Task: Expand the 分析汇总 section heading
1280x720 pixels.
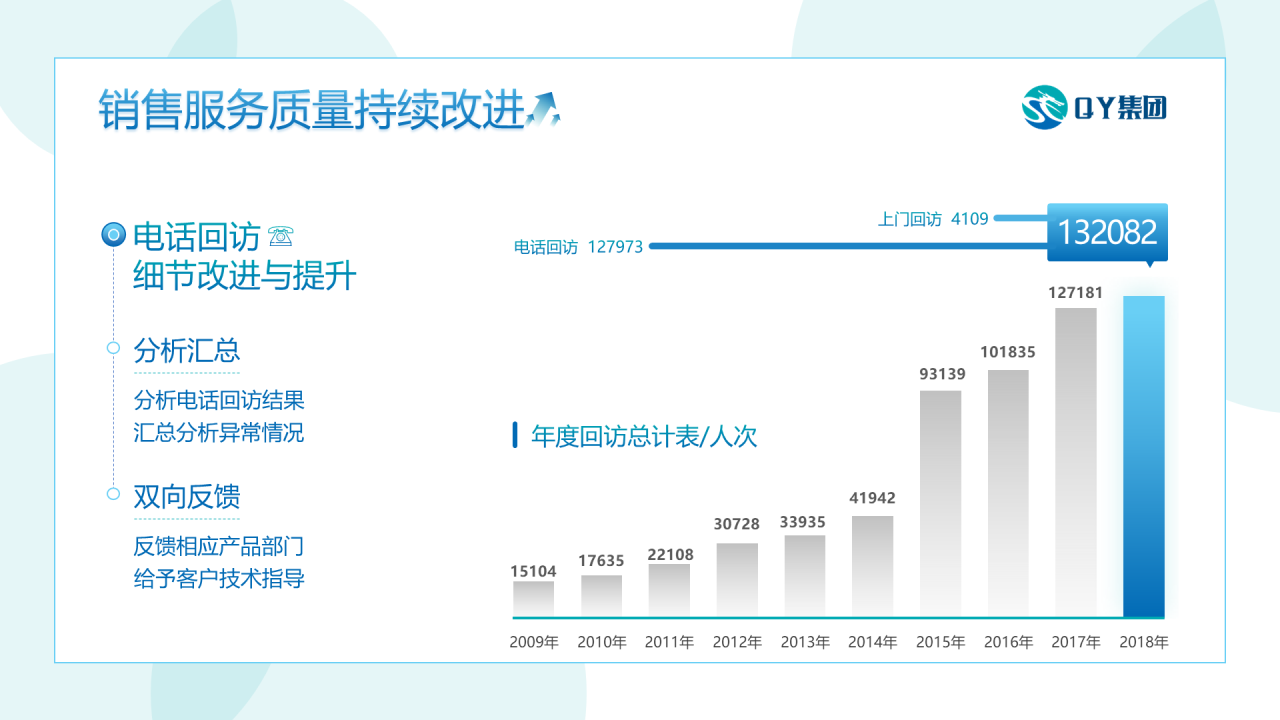Action: [x=186, y=350]
